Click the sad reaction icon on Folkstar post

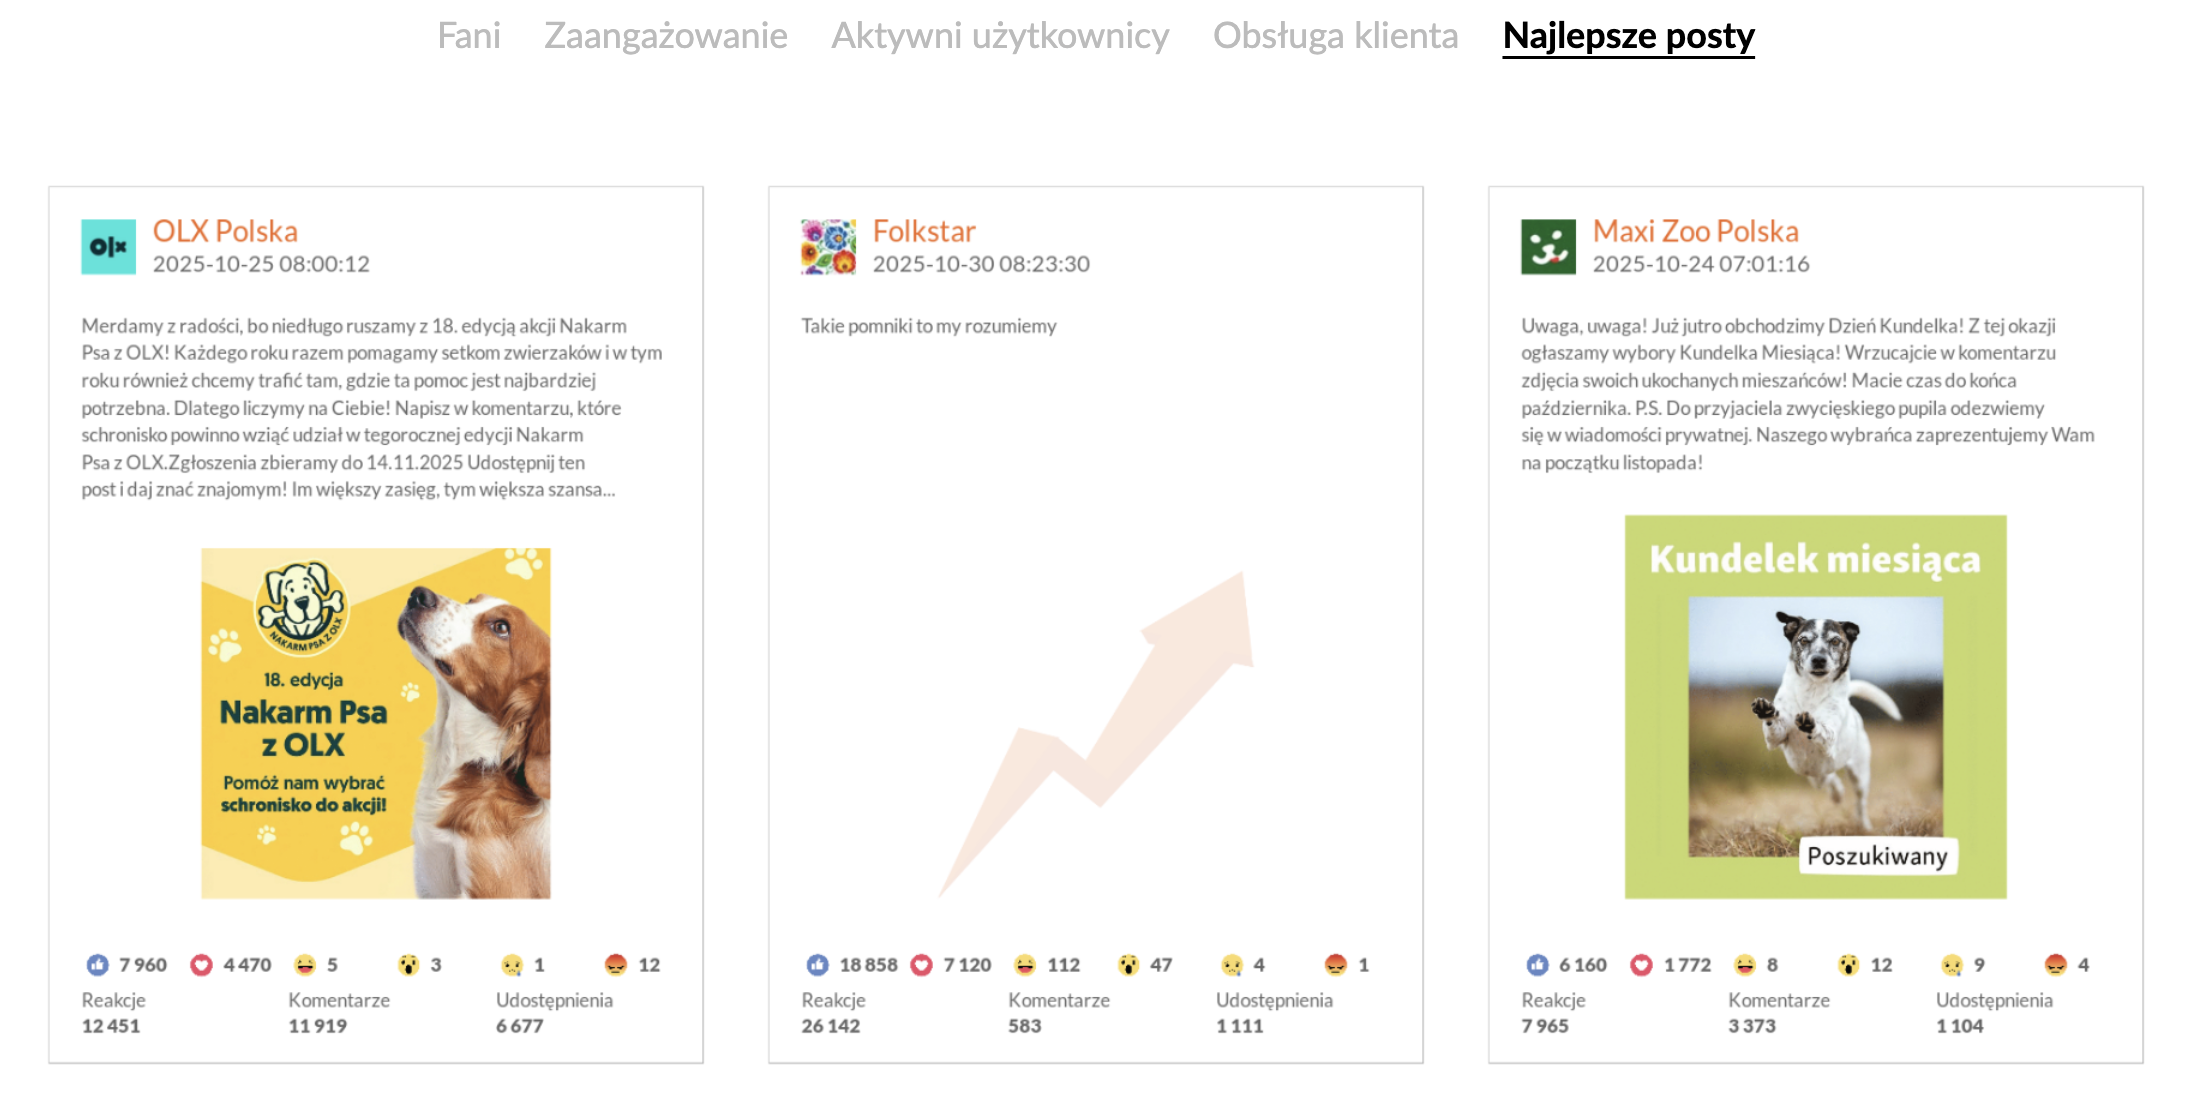tap(1232, 964)
